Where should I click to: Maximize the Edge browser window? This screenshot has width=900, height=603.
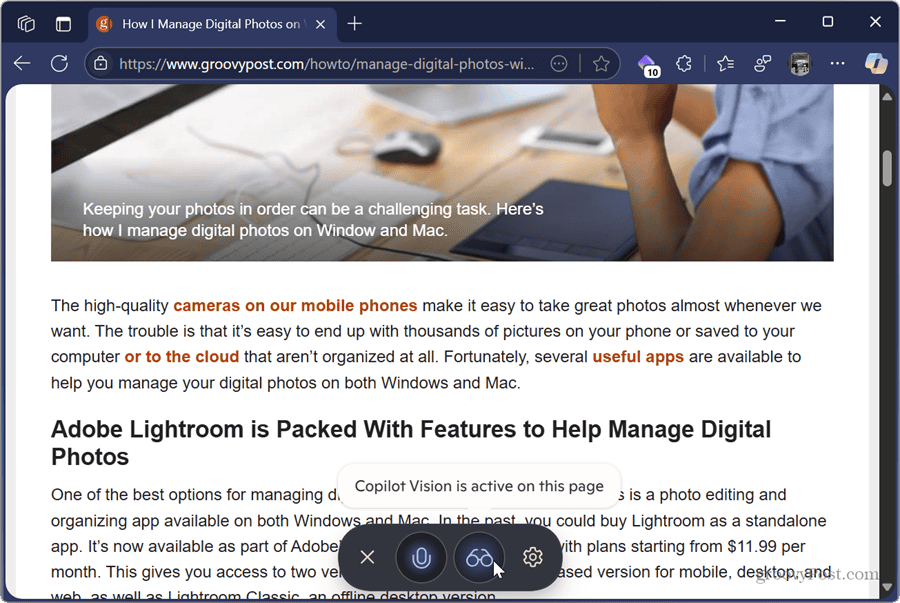pyautogui.click(x=828, y=21)
